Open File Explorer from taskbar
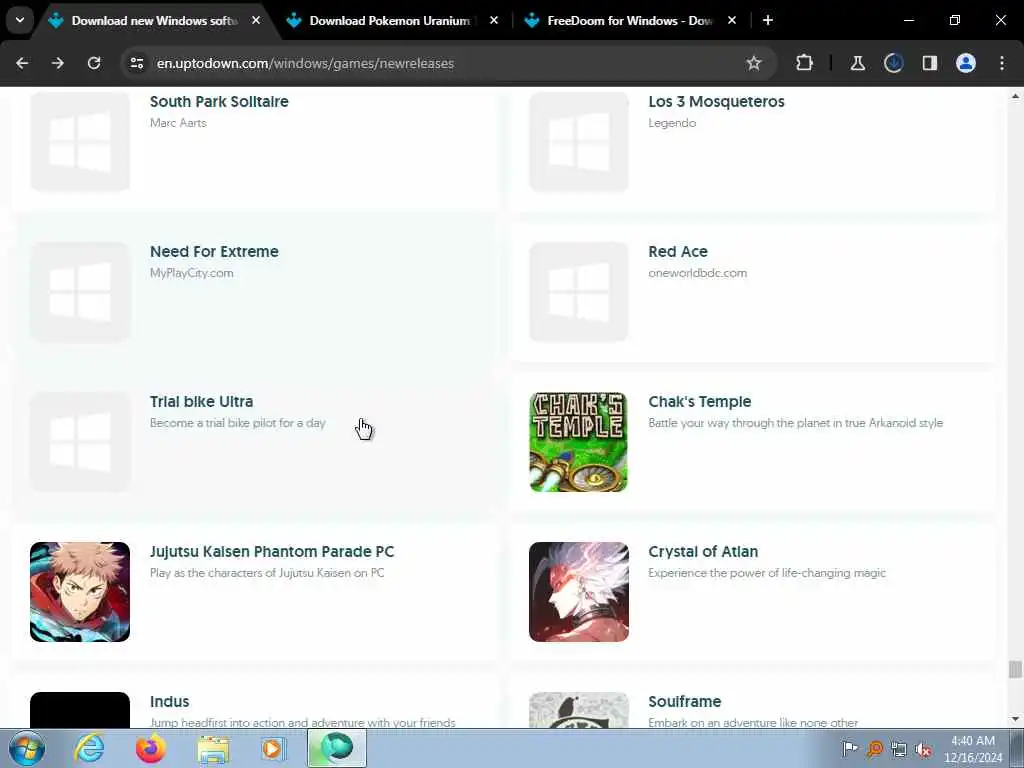The width and height of the screenshot is (1024, 768). point(213,748)
